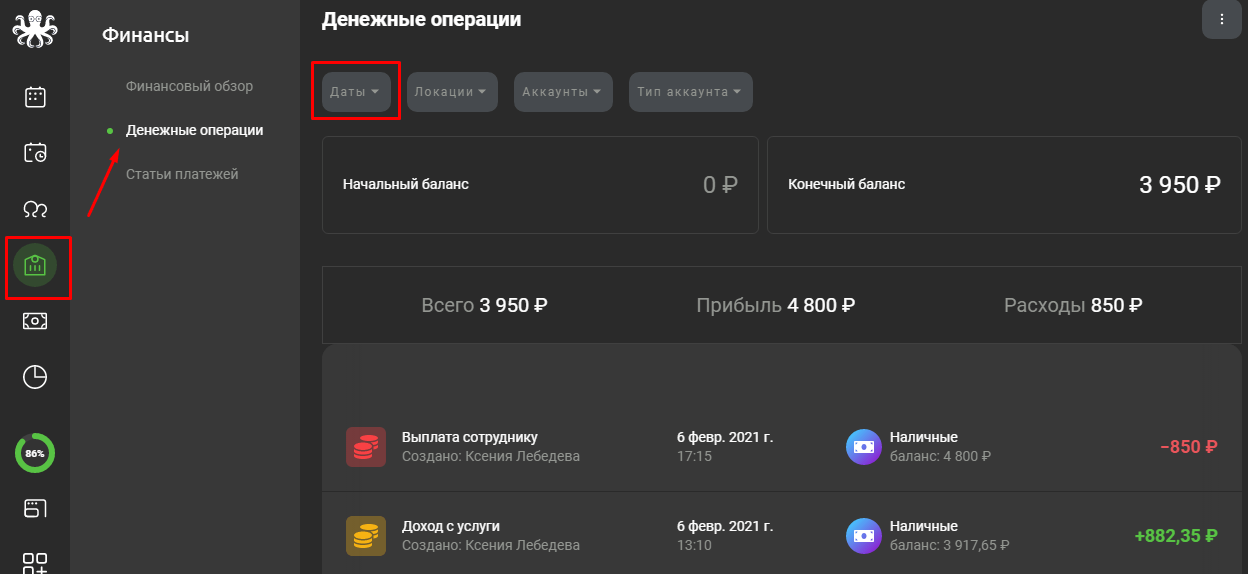Open Статьи платежей section
The image size is (1248, 574).
point(182,174)
